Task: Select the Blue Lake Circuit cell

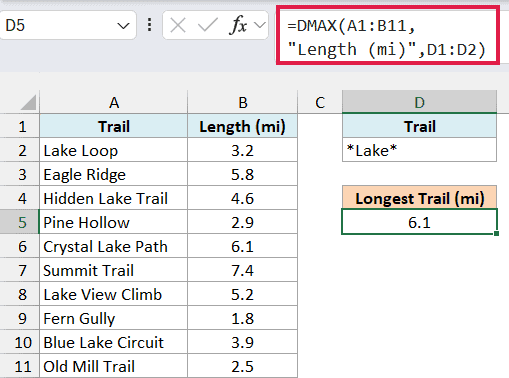Action: pyautogui.click(x=114, y=342)
